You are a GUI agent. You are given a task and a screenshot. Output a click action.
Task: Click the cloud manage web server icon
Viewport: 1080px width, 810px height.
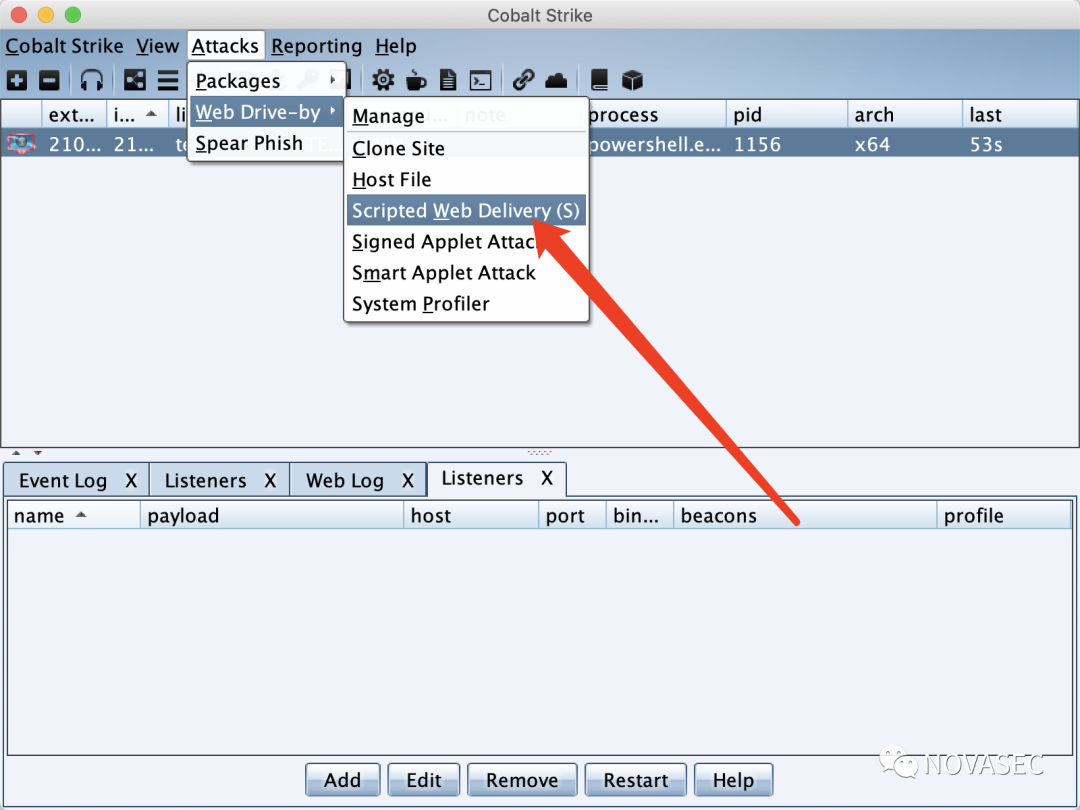click(x=556, y=81)
